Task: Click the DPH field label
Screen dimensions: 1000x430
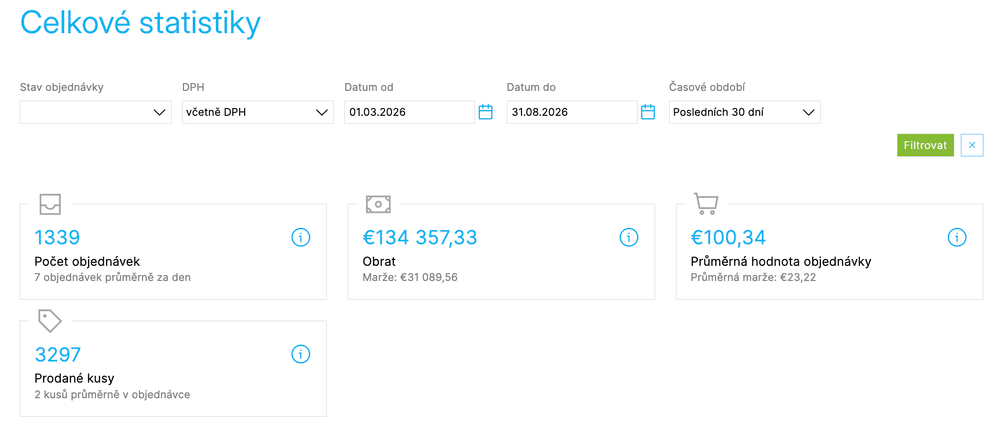Action: [x=192, y=87]
